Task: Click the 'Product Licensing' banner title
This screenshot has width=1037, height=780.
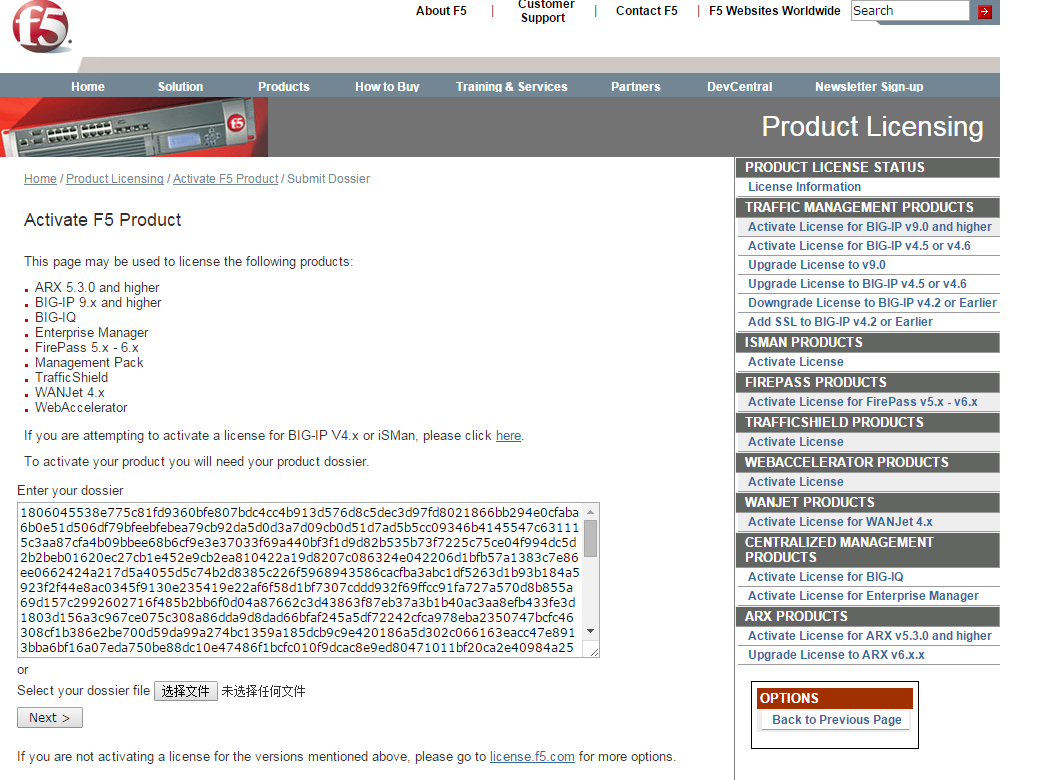Action: [x=872, y=127]
